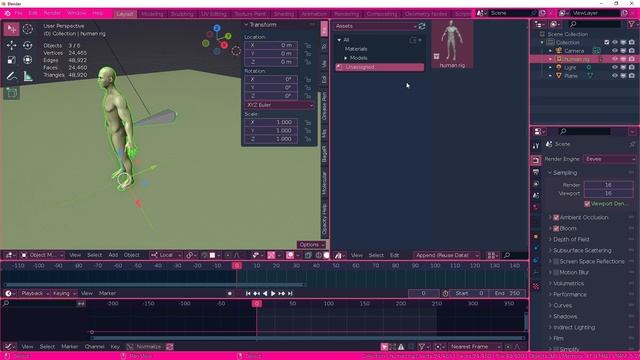Select the Select Box tool

11,29
